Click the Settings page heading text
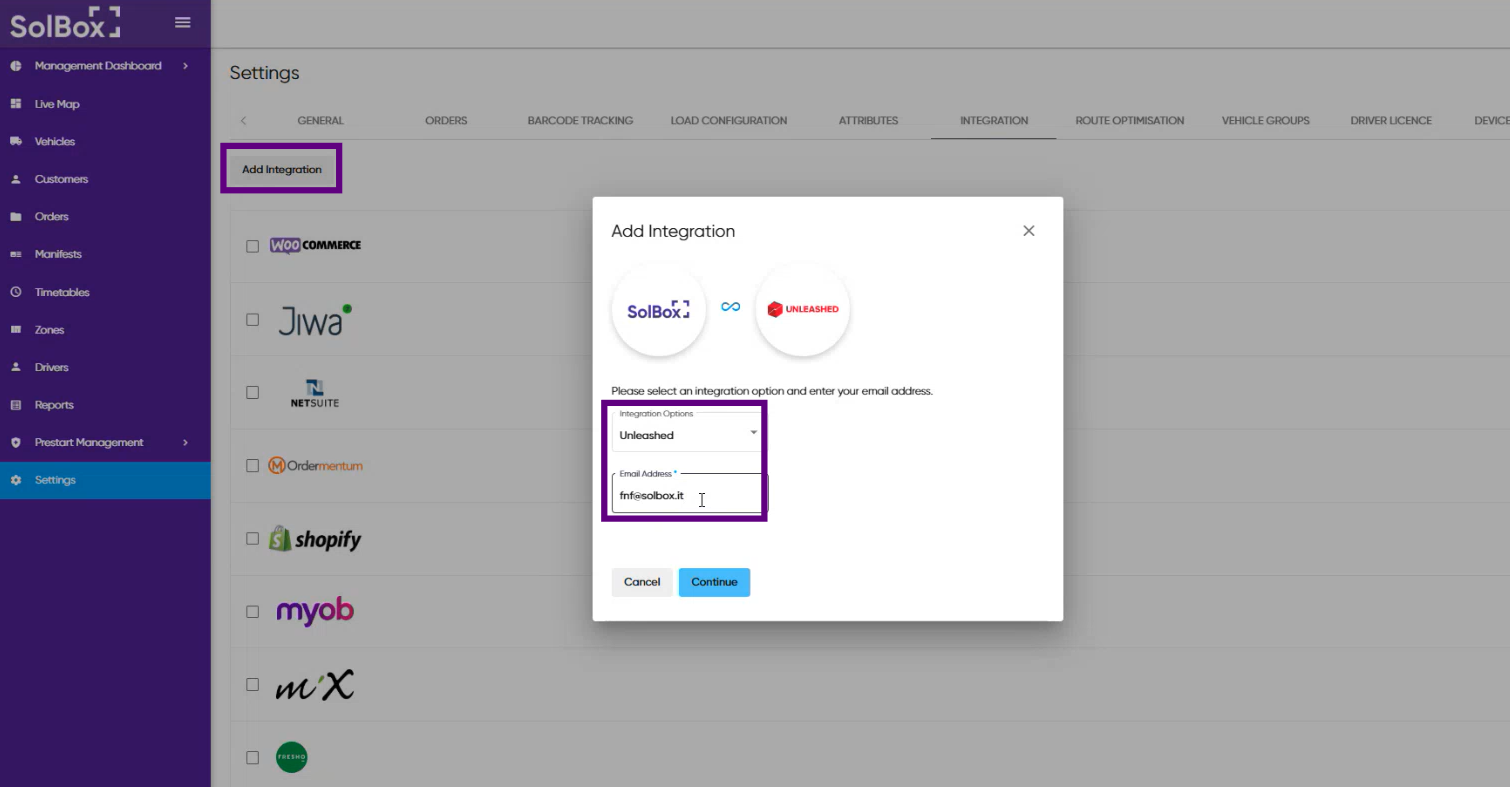Viewport: 1510px width, 787px height. pyautogui.click(x=264, y=73)
